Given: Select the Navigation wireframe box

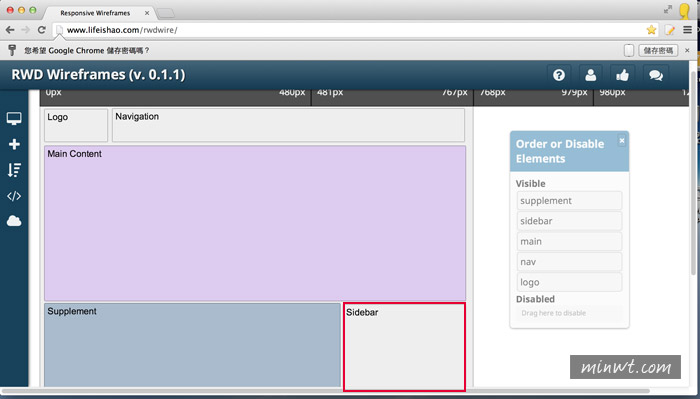Looking at the screenshot, I should point(288,125).
